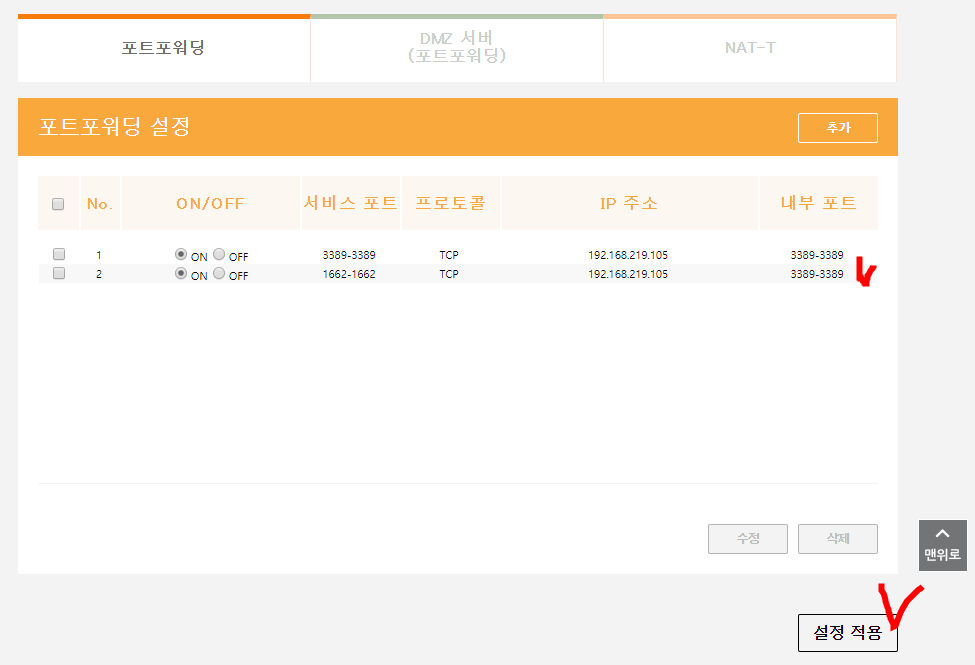Open the NAT-T tab
The image size is (975, 665).
point(750,48)
